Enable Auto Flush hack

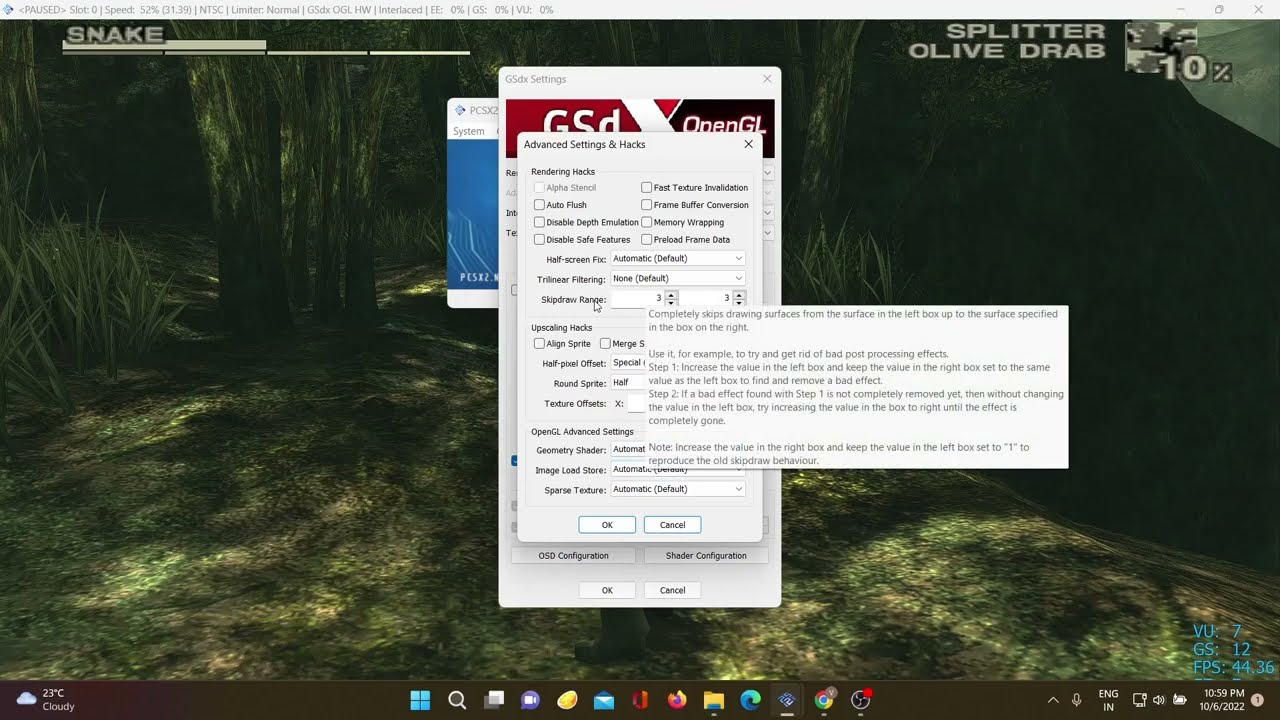pyautogui.click(x=539, y=205)
